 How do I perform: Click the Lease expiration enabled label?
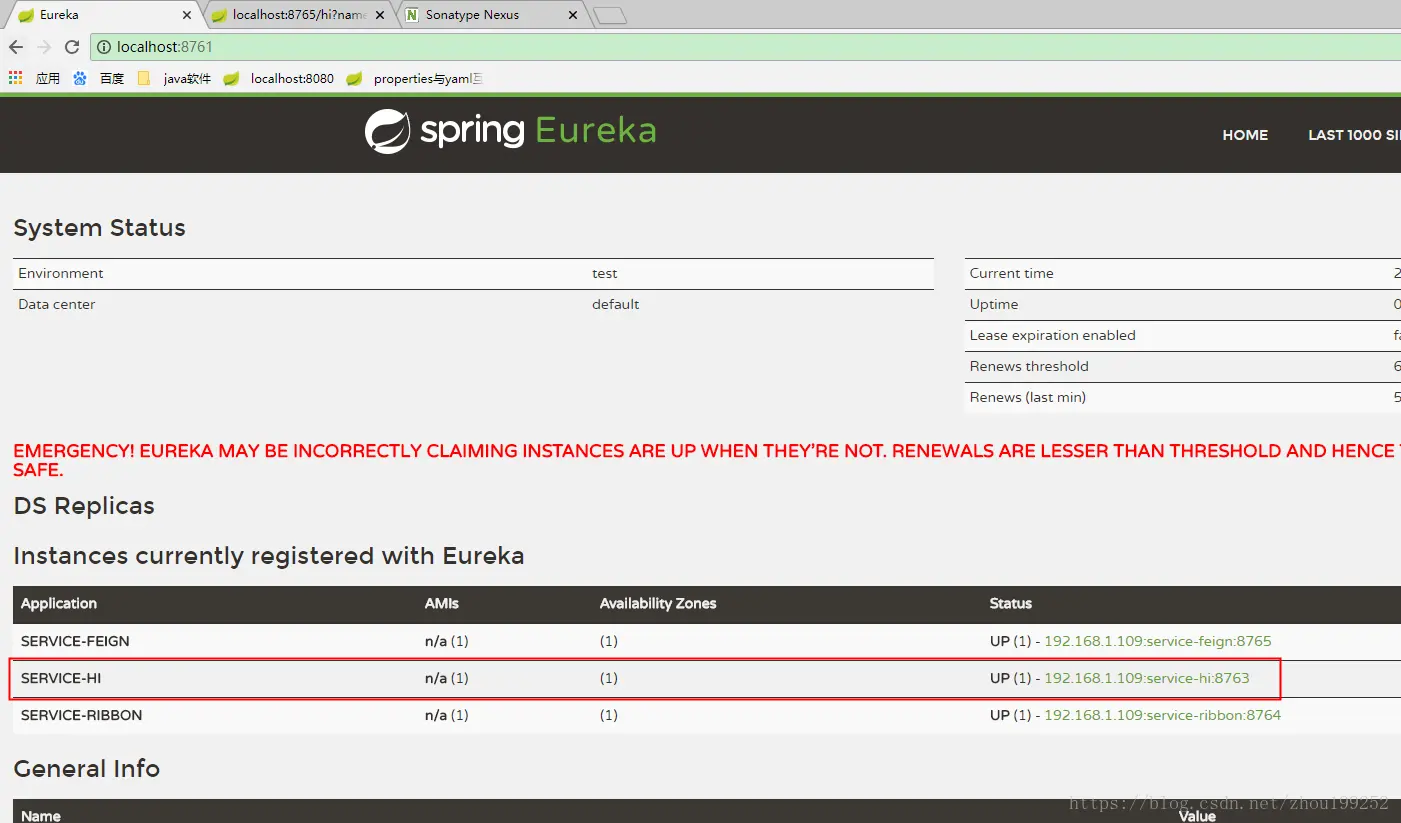pyautogui.click(x=1052, y=335)
